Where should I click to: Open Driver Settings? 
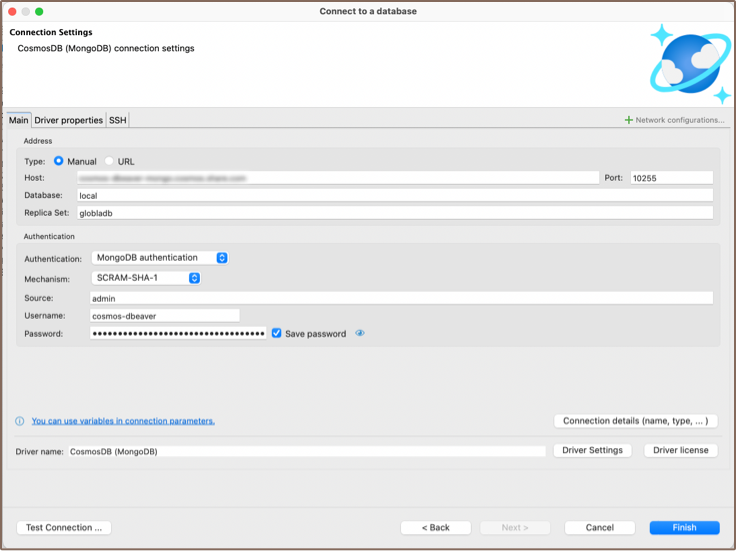tap(592, 450)
